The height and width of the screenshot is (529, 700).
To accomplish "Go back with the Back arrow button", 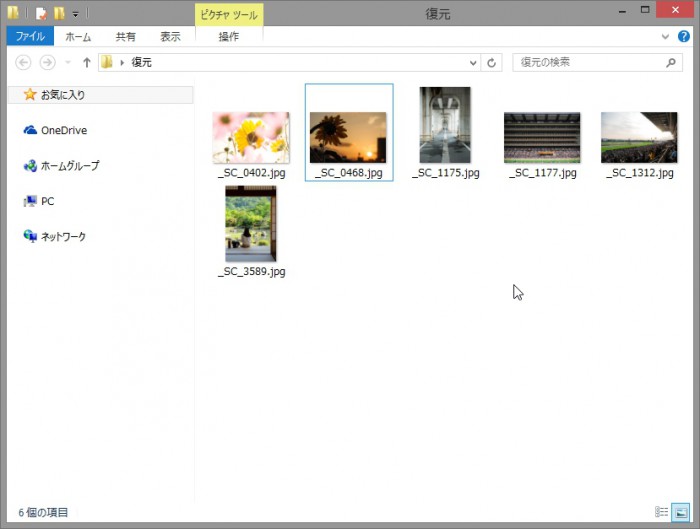I will [x=23, y=62].
